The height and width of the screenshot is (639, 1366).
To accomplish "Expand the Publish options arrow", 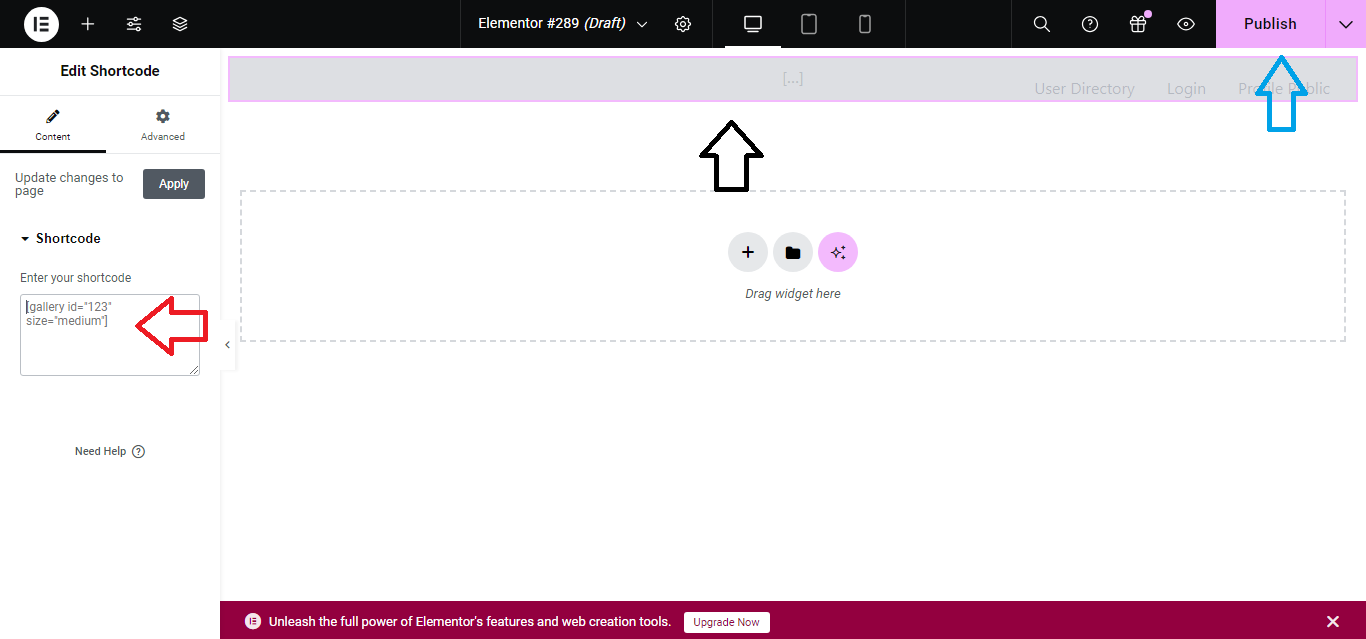I will (1345, 24).
